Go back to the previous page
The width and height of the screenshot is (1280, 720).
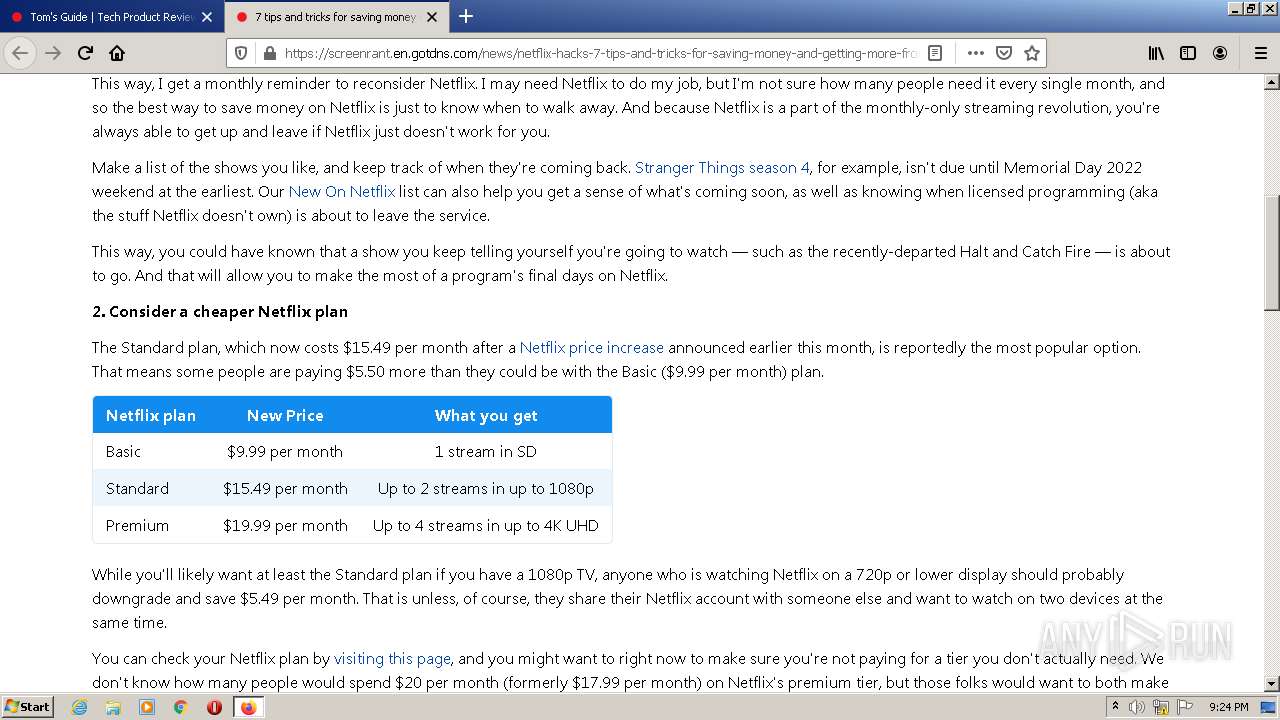20,53
